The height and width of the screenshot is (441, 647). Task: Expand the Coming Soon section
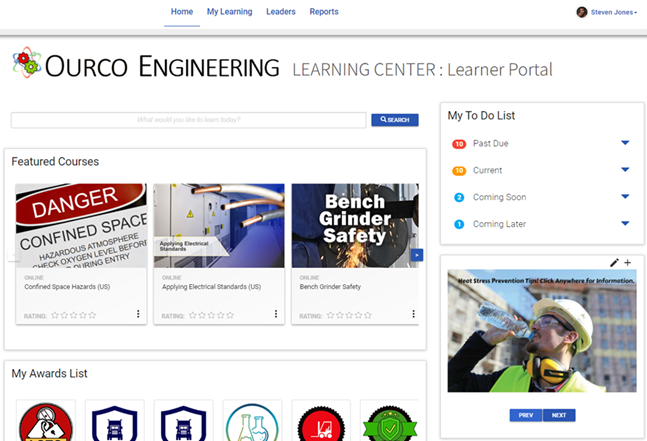(x=625, y=197)
